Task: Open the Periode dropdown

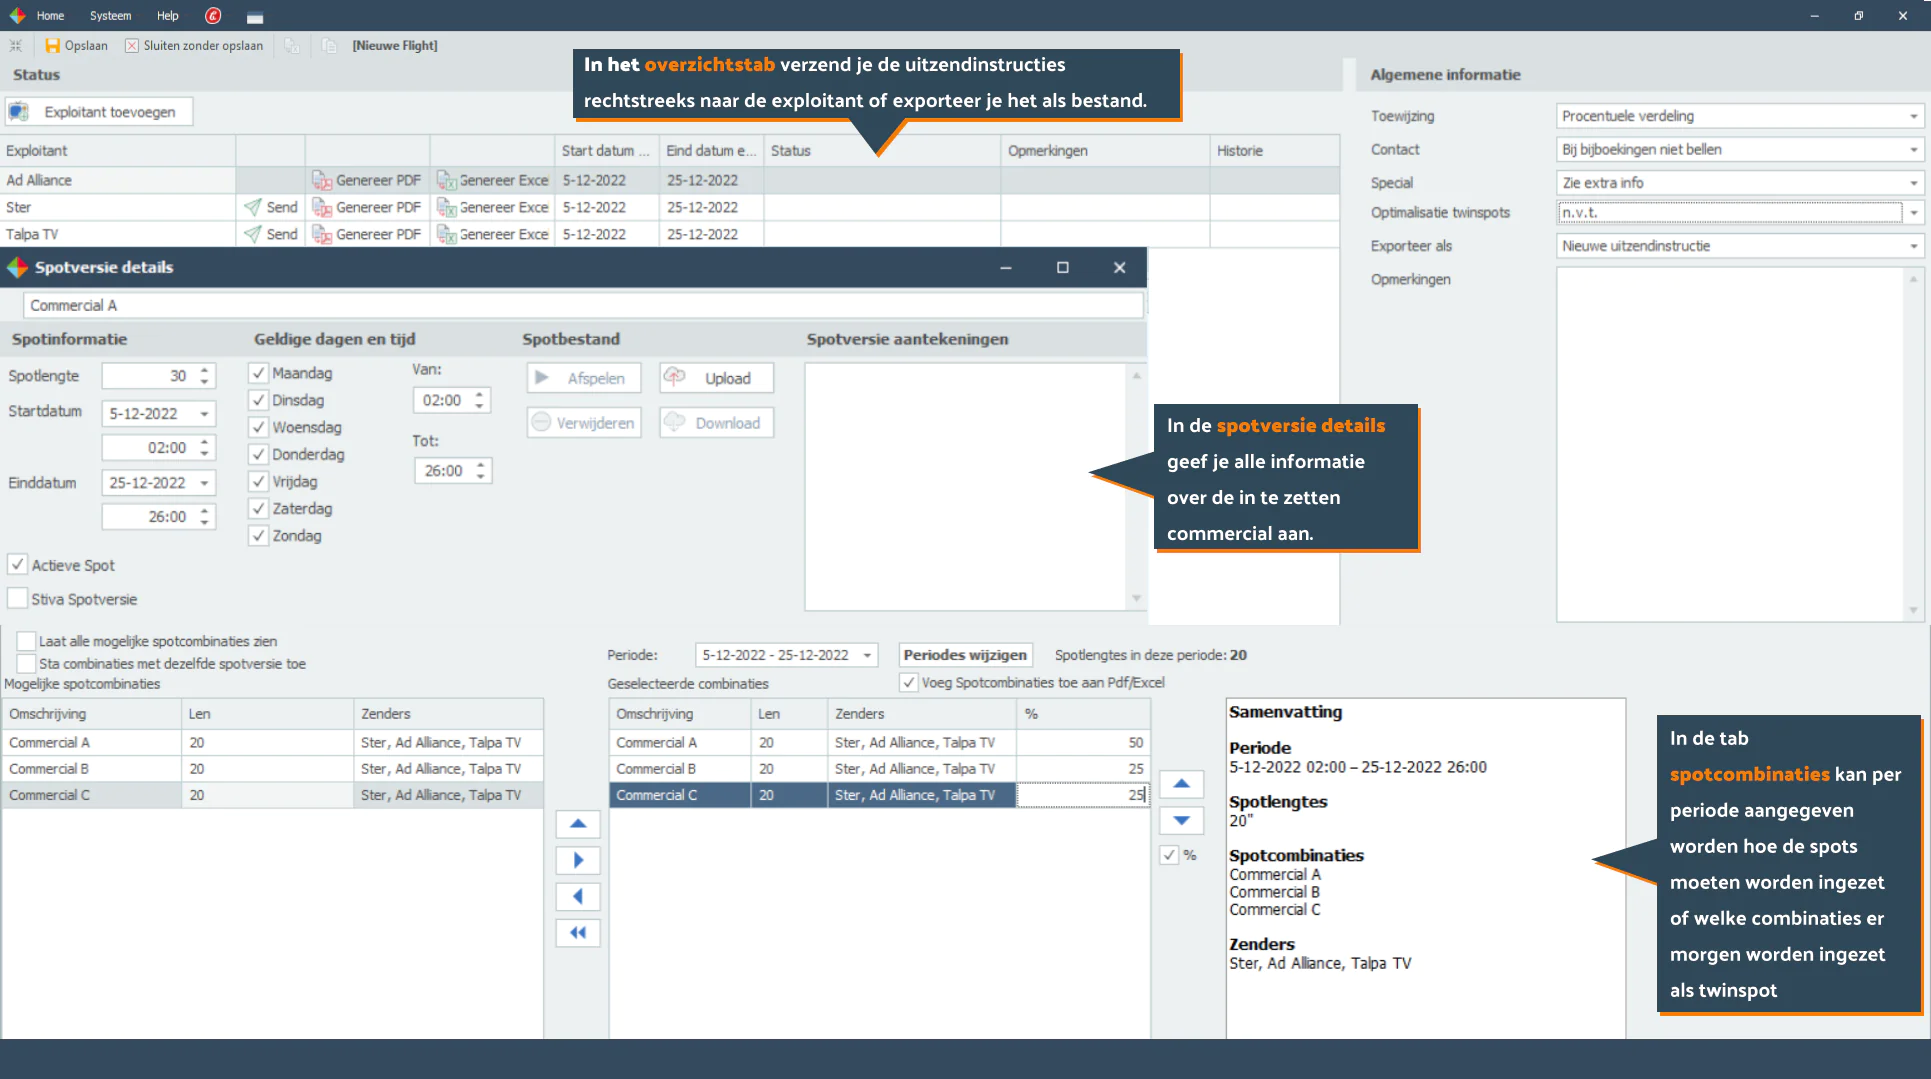Action: 868,655
